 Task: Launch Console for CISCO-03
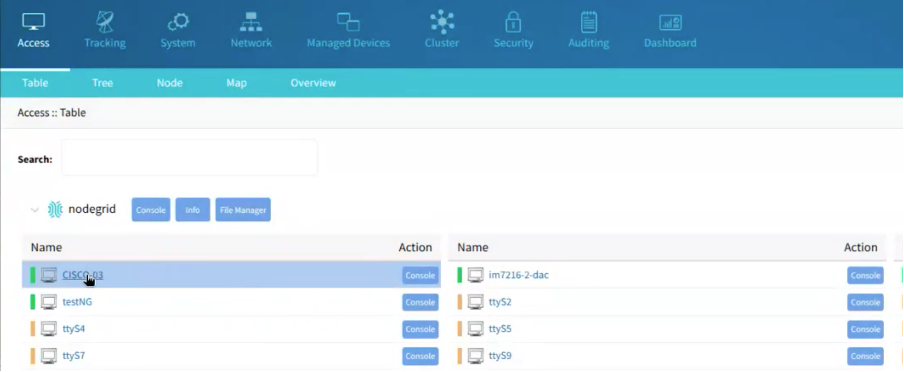[x=420, y=276]
